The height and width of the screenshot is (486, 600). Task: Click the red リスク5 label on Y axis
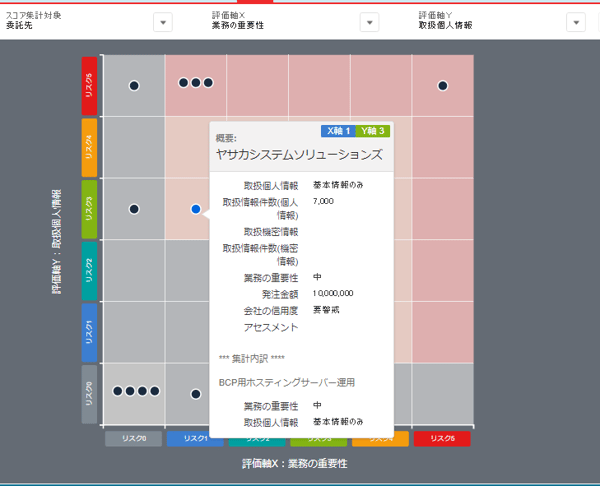tap(90, 85)
